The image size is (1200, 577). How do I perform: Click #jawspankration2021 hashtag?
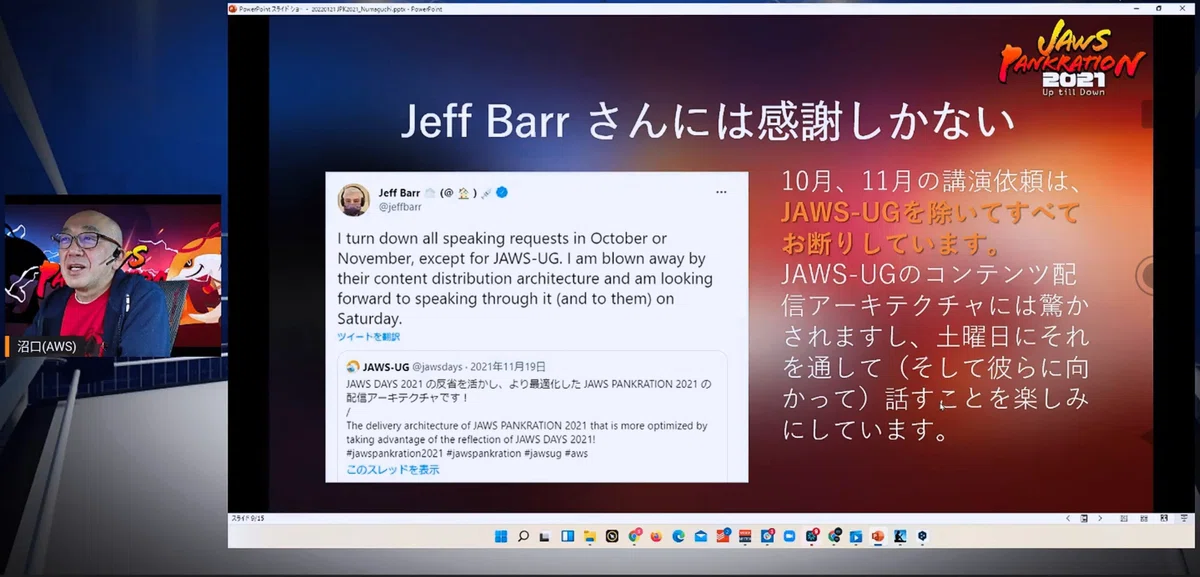click(x=394, y=453)
